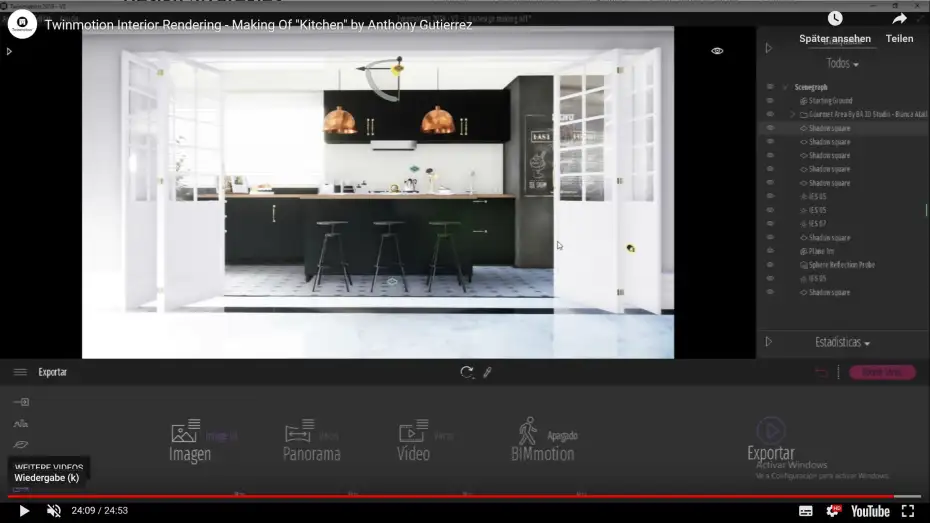Screen dimensions: 930x523
Task: Click the Starting Ground object icon
Action: click(x=804, y=101)
